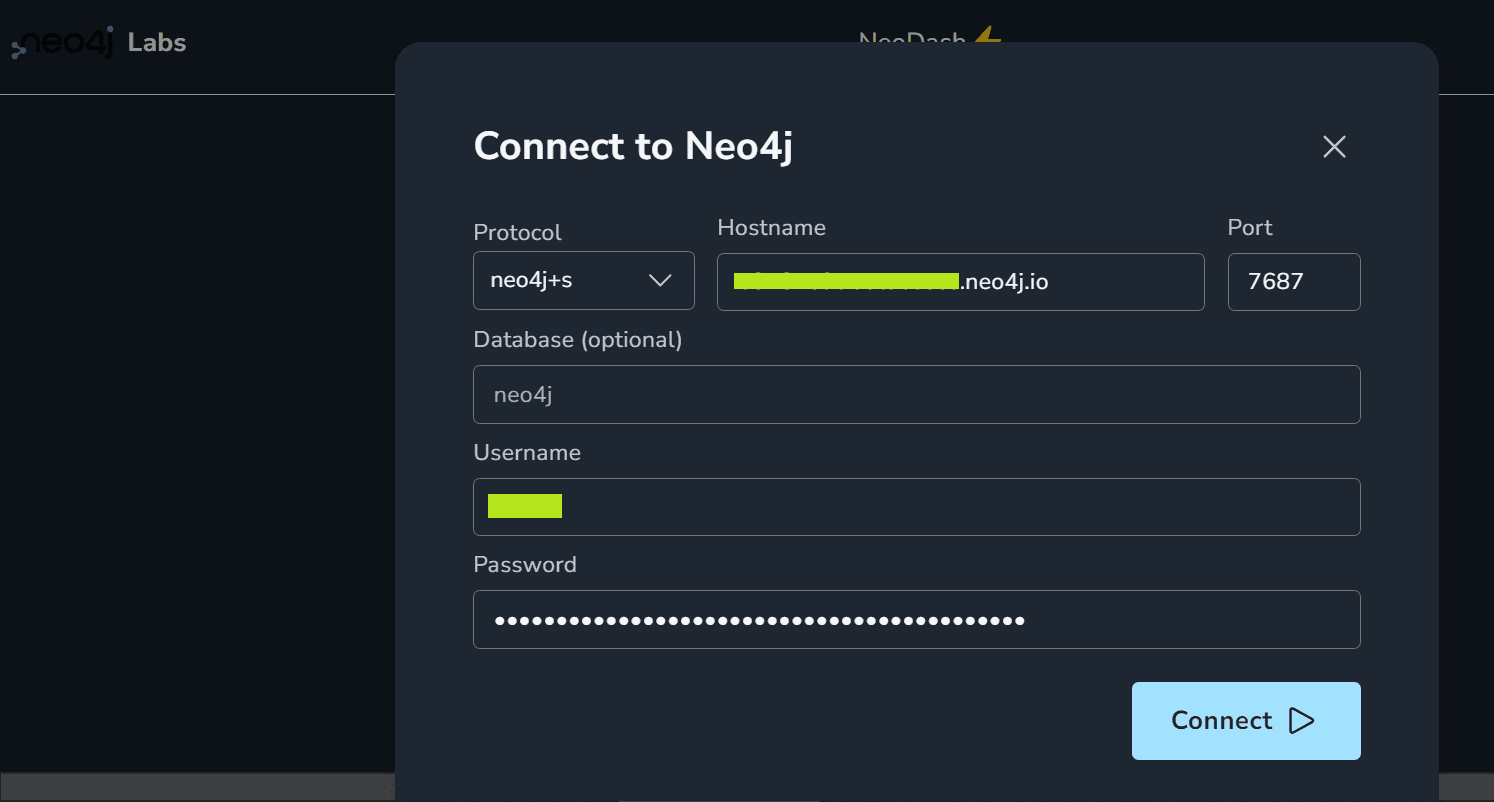Click the NeoDash lightning bolt icon
The width and height of the screenshot is (1494, 802).
point(987,38)
